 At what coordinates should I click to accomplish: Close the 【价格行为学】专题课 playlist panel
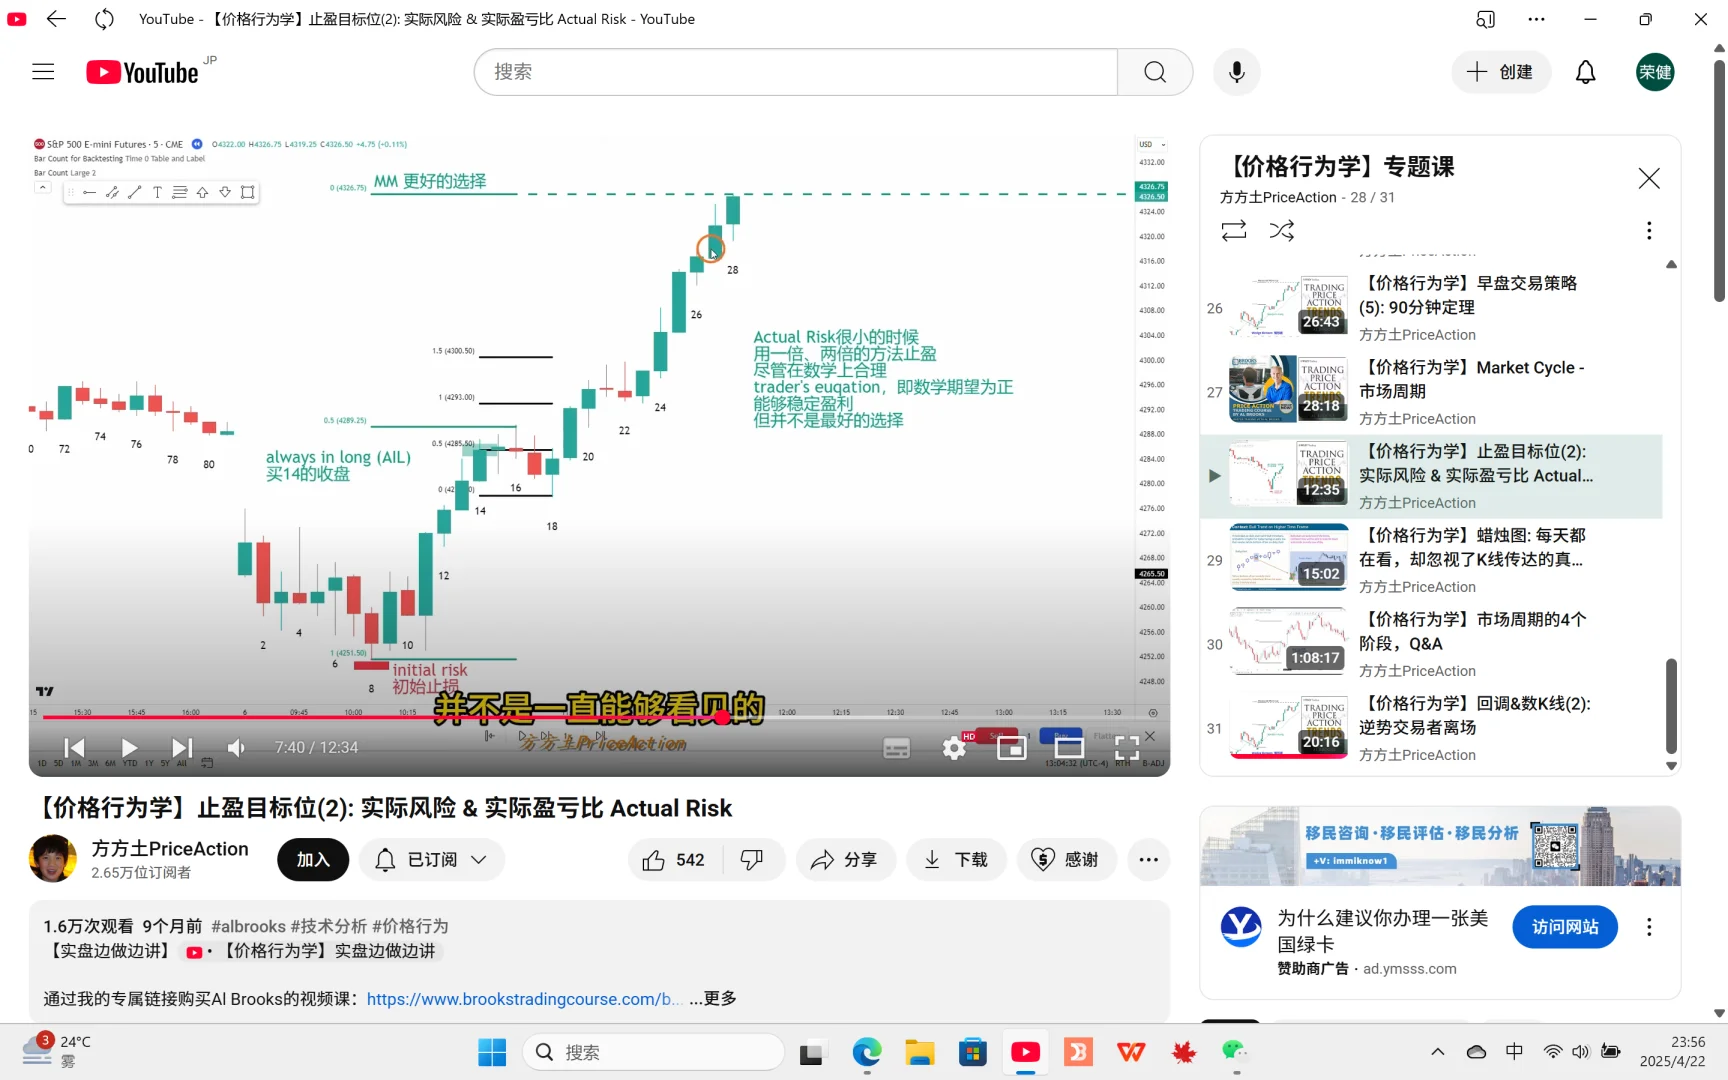tap(1649, 178)
